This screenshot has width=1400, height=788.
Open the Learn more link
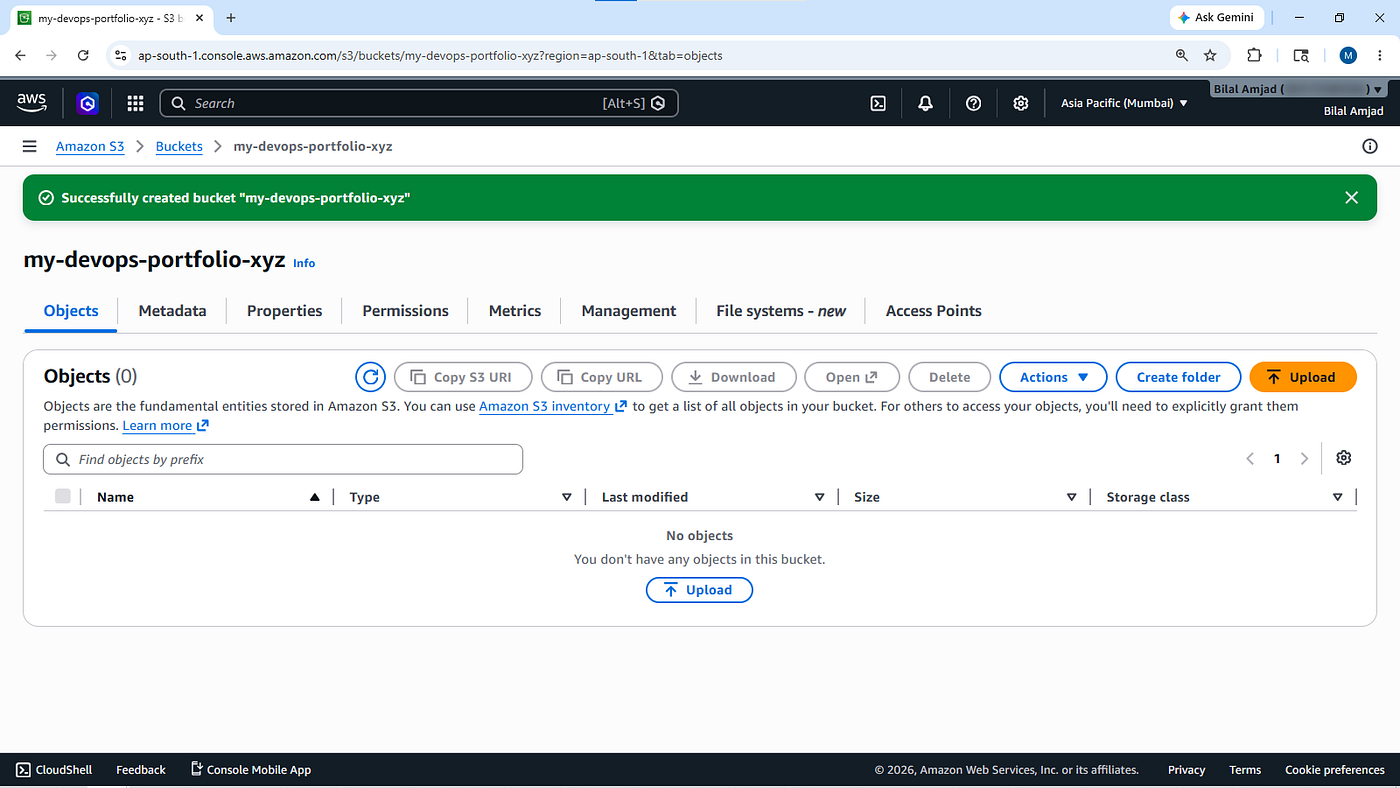coord(166,425)
